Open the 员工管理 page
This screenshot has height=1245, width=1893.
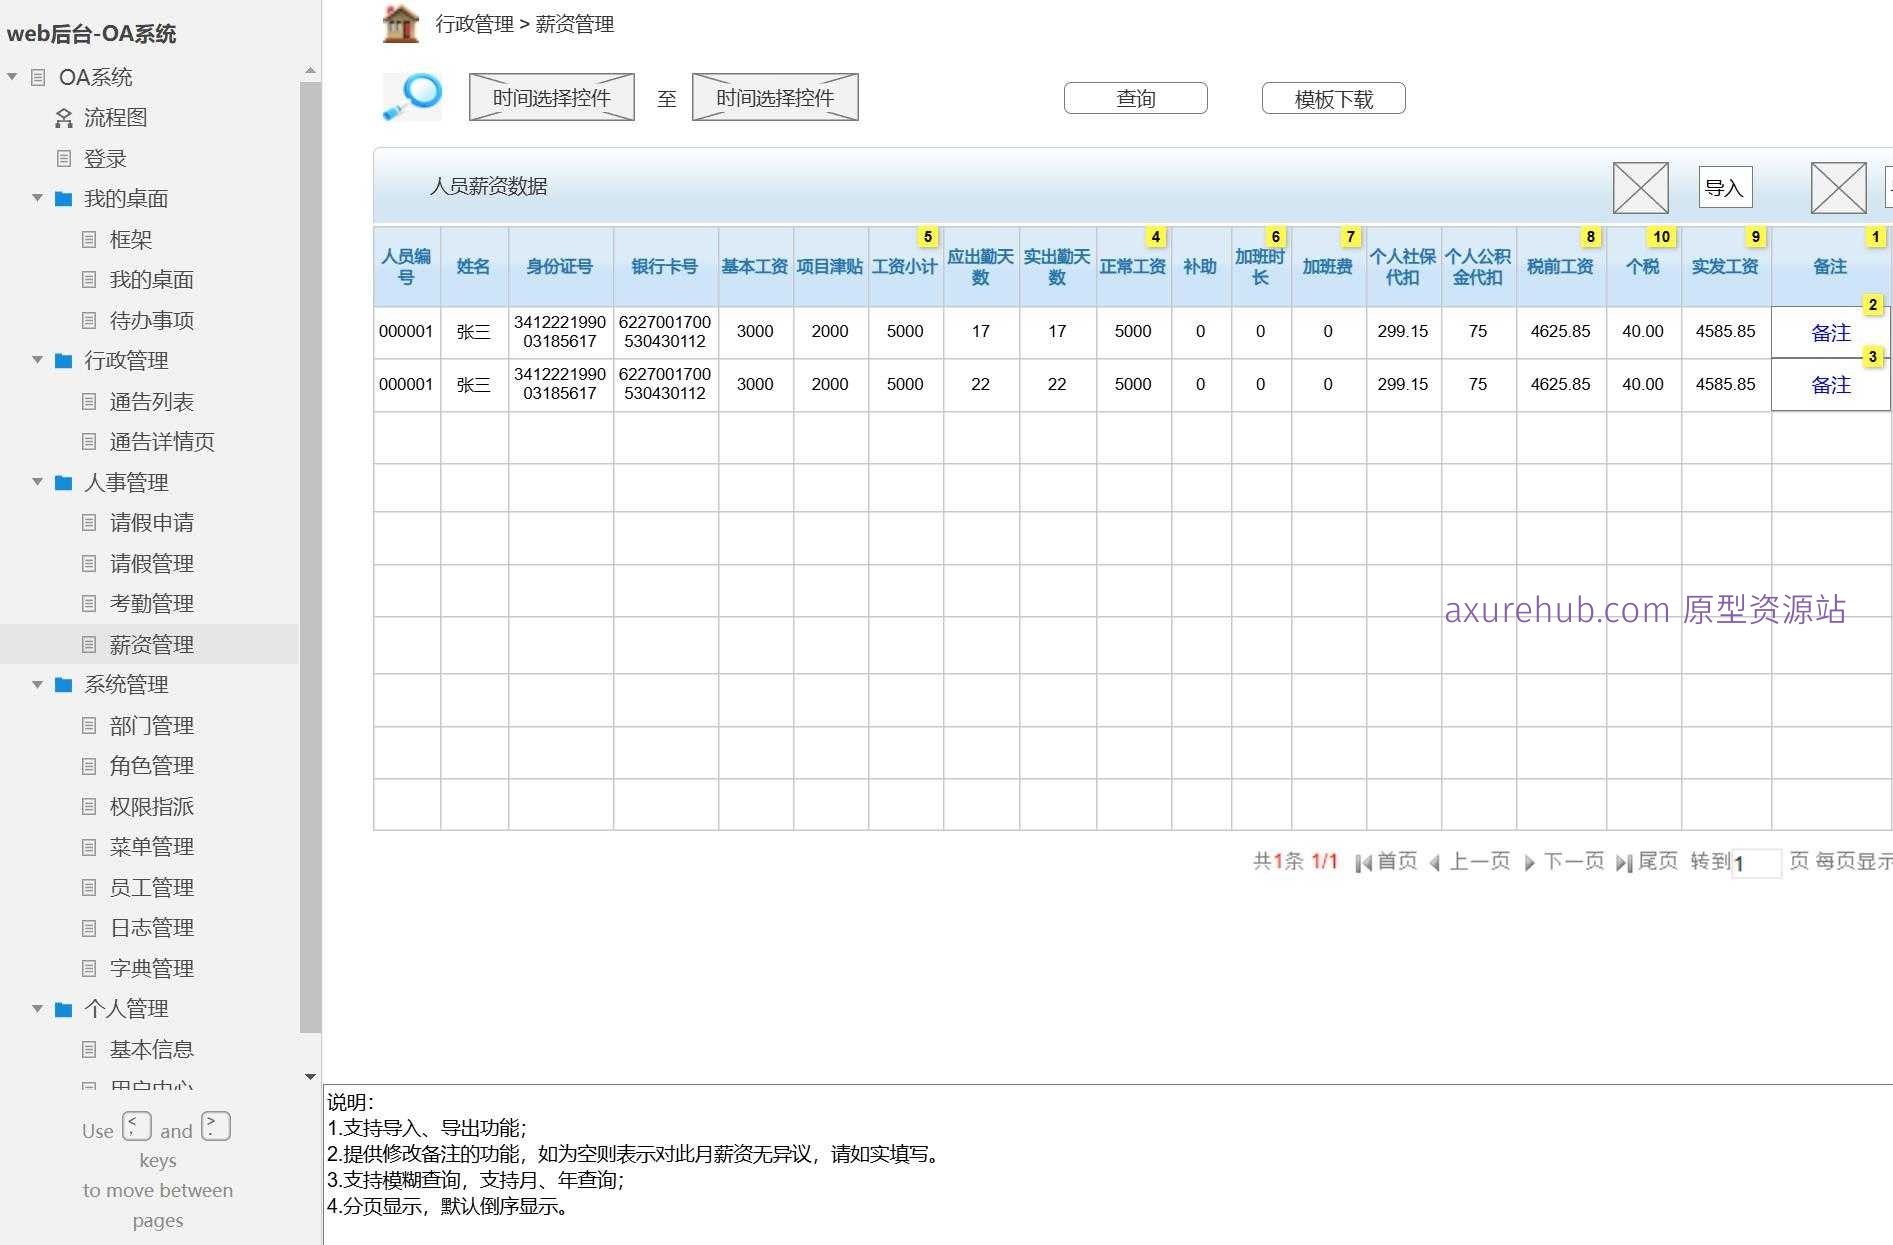(152, 887)
